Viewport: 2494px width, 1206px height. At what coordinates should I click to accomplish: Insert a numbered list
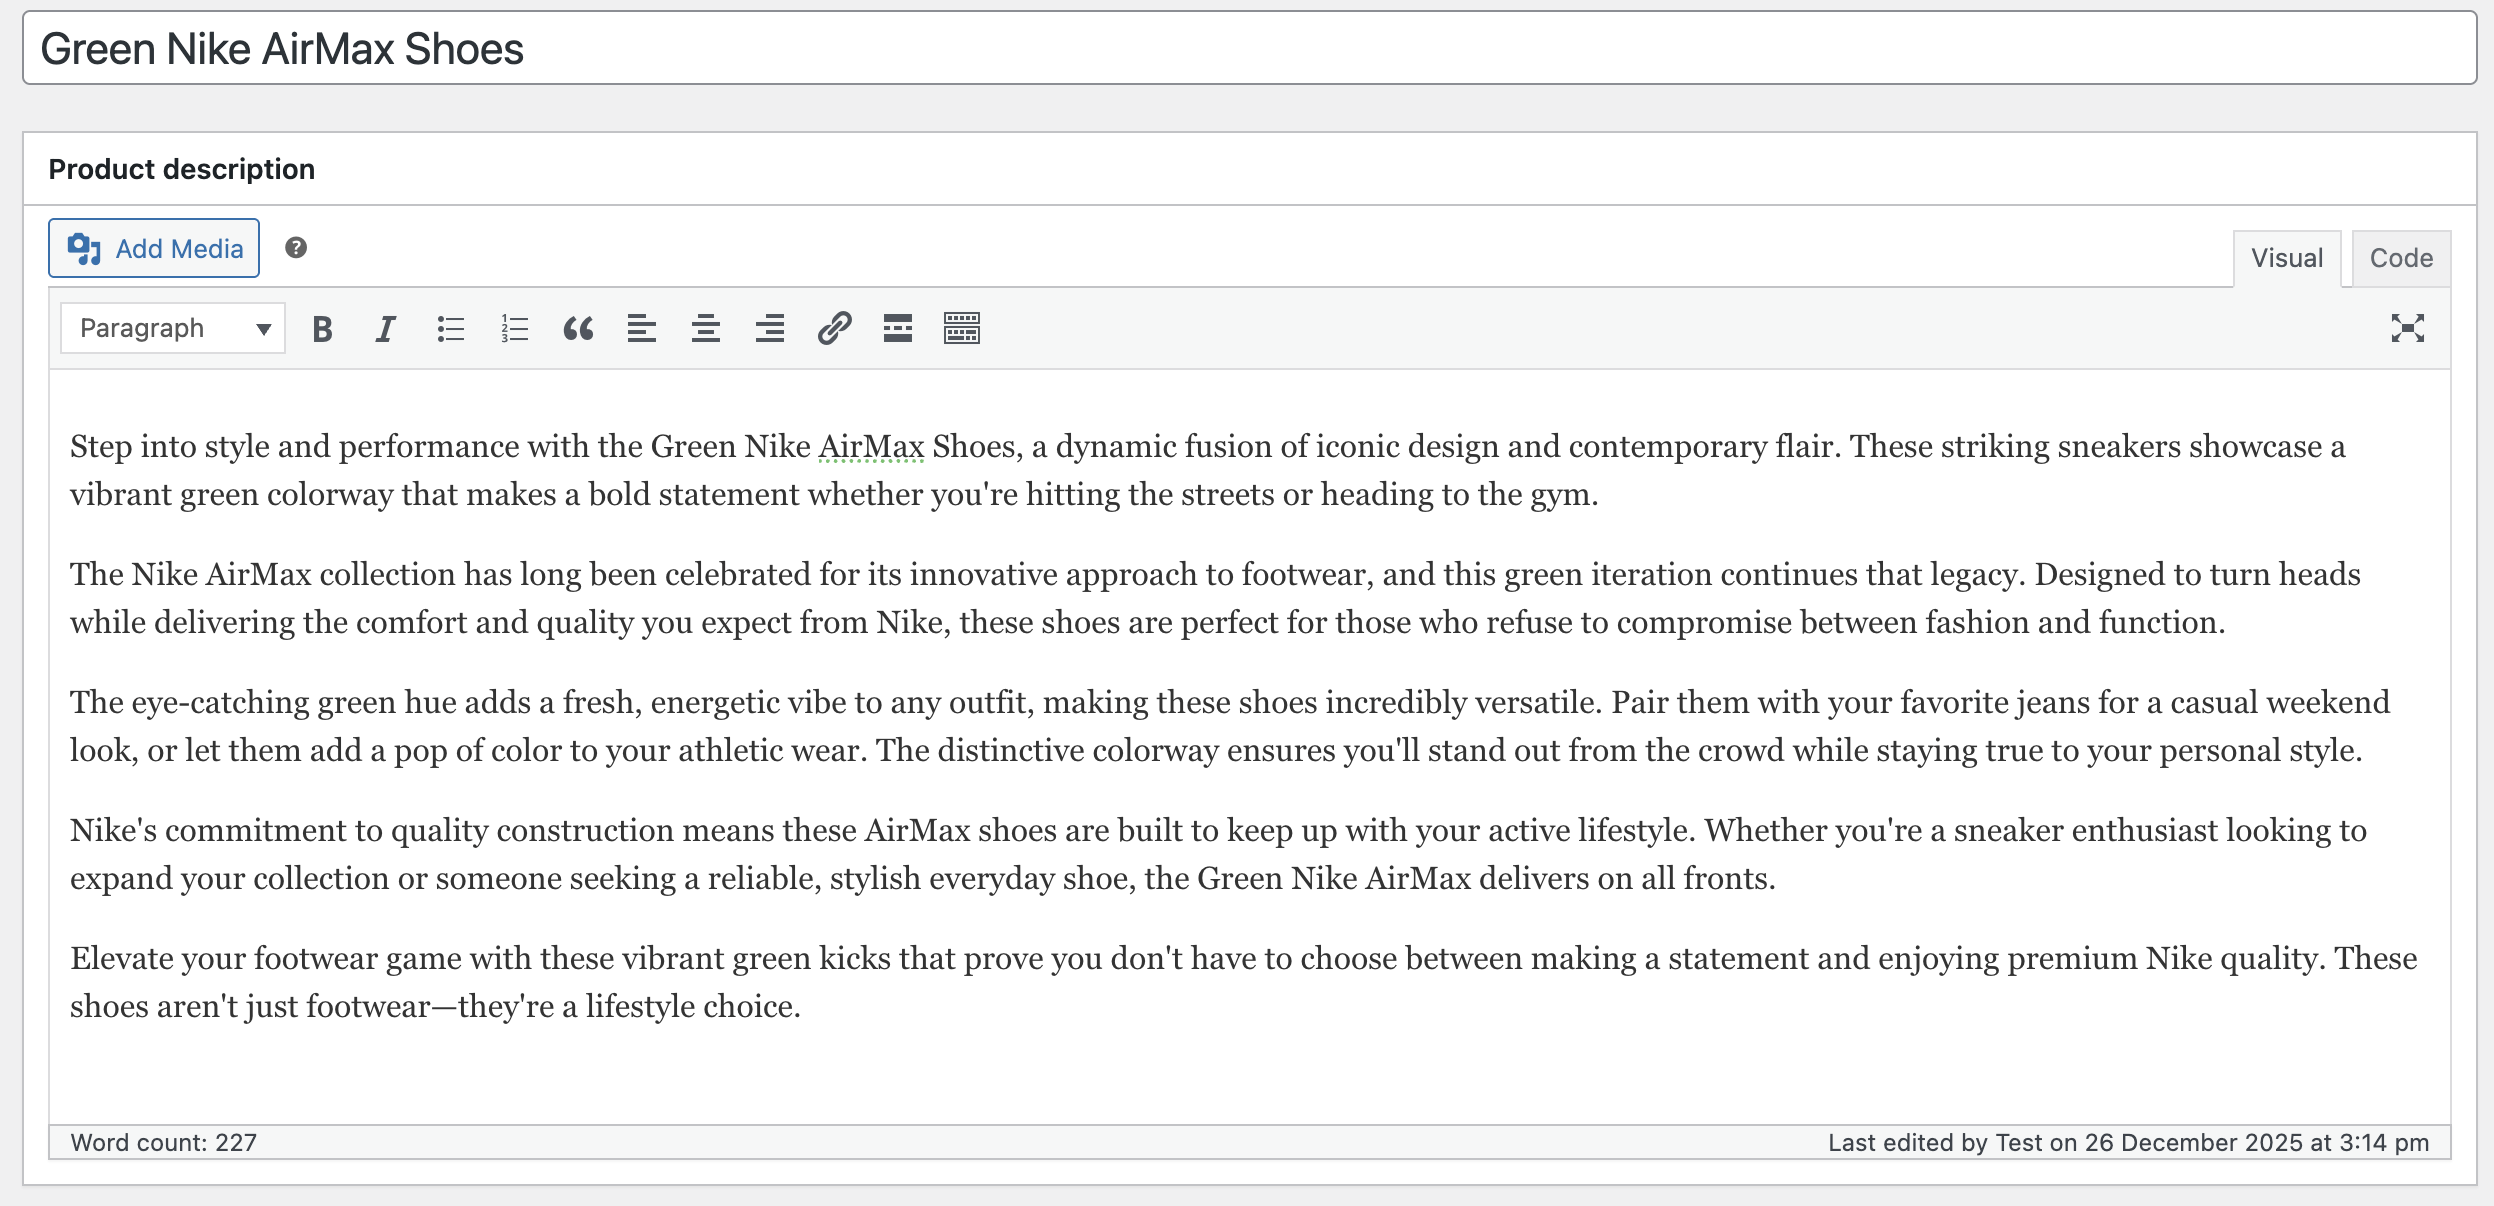point(514,328)
